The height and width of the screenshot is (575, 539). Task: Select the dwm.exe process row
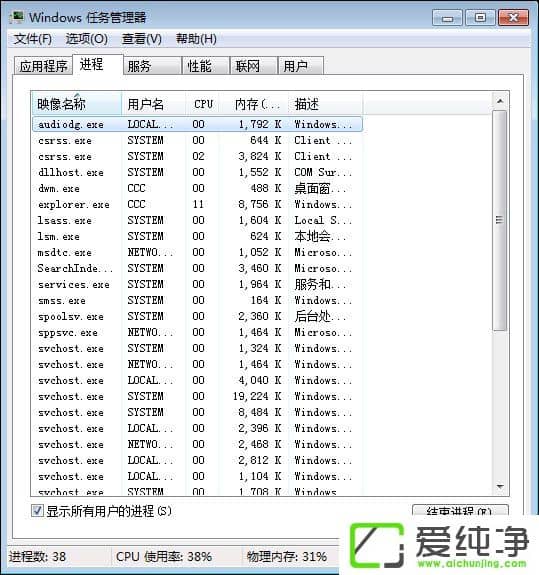pos(197,188)
